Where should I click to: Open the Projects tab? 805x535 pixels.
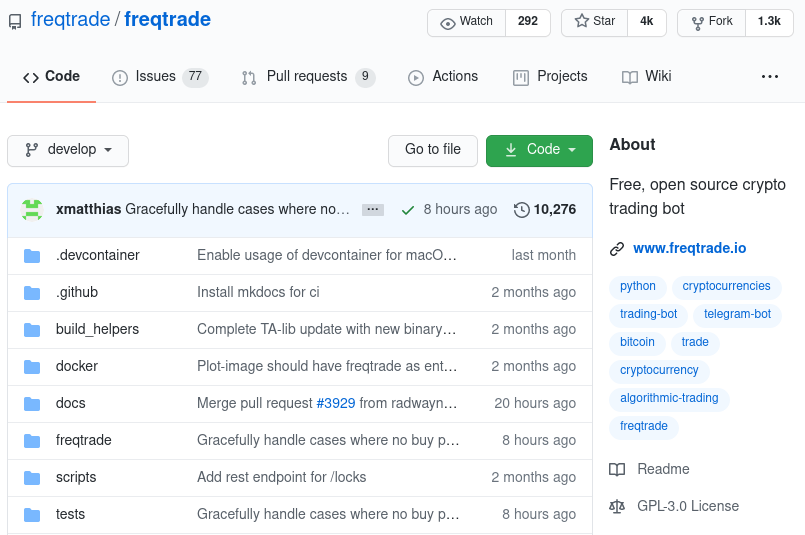point(550,77)
